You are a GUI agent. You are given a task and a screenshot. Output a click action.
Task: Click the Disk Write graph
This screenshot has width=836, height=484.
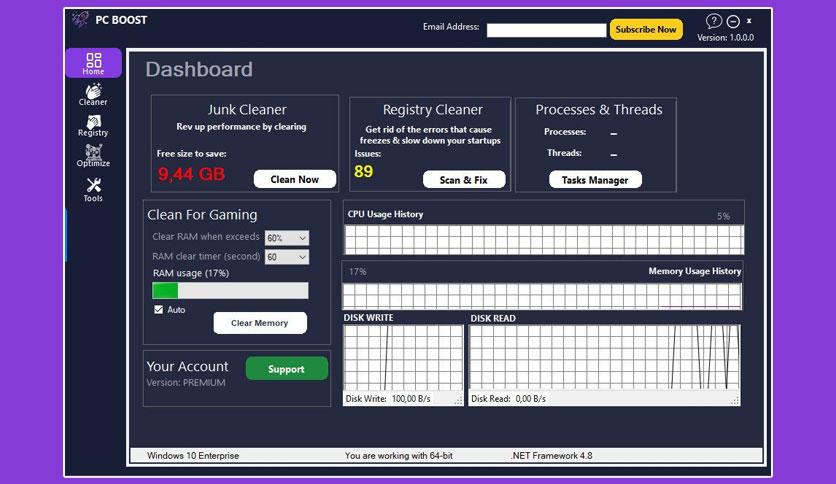(403, 358)
